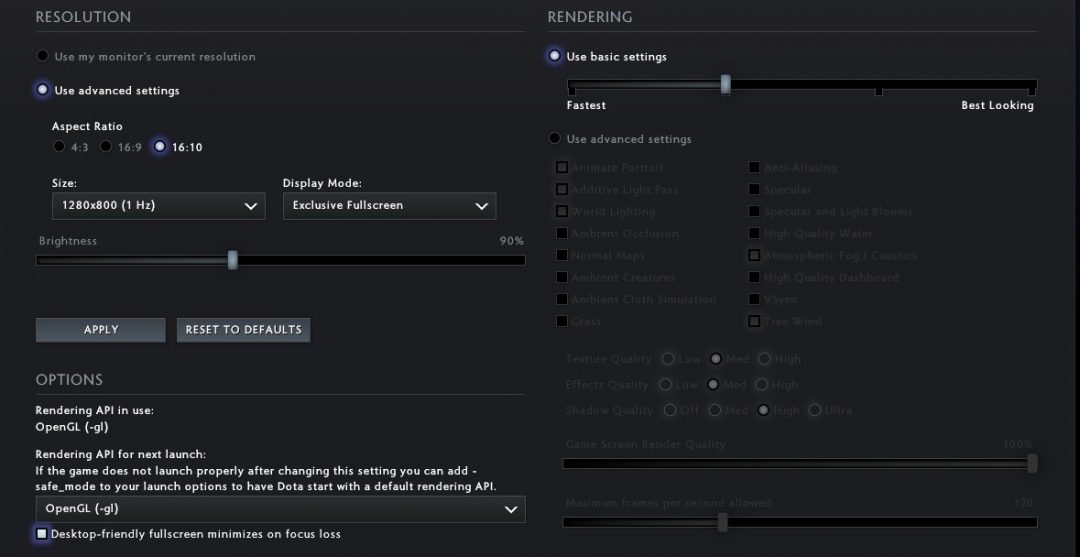This screenshot has height=557, width=1080.
Task: Click Reset to Defaults
Action: tap(243, 330)
